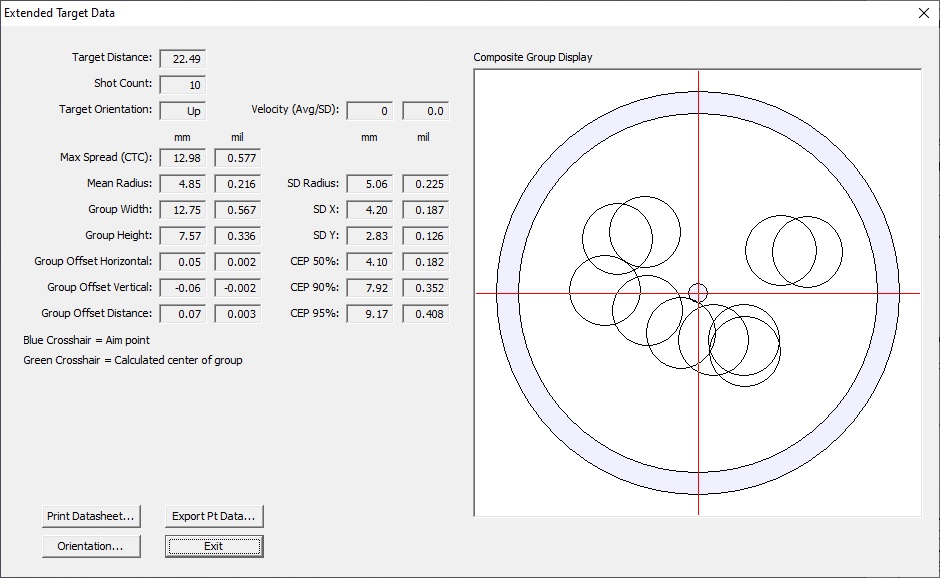Select Group Offset Vertical mm value -0.06

[x=183, y=288]
